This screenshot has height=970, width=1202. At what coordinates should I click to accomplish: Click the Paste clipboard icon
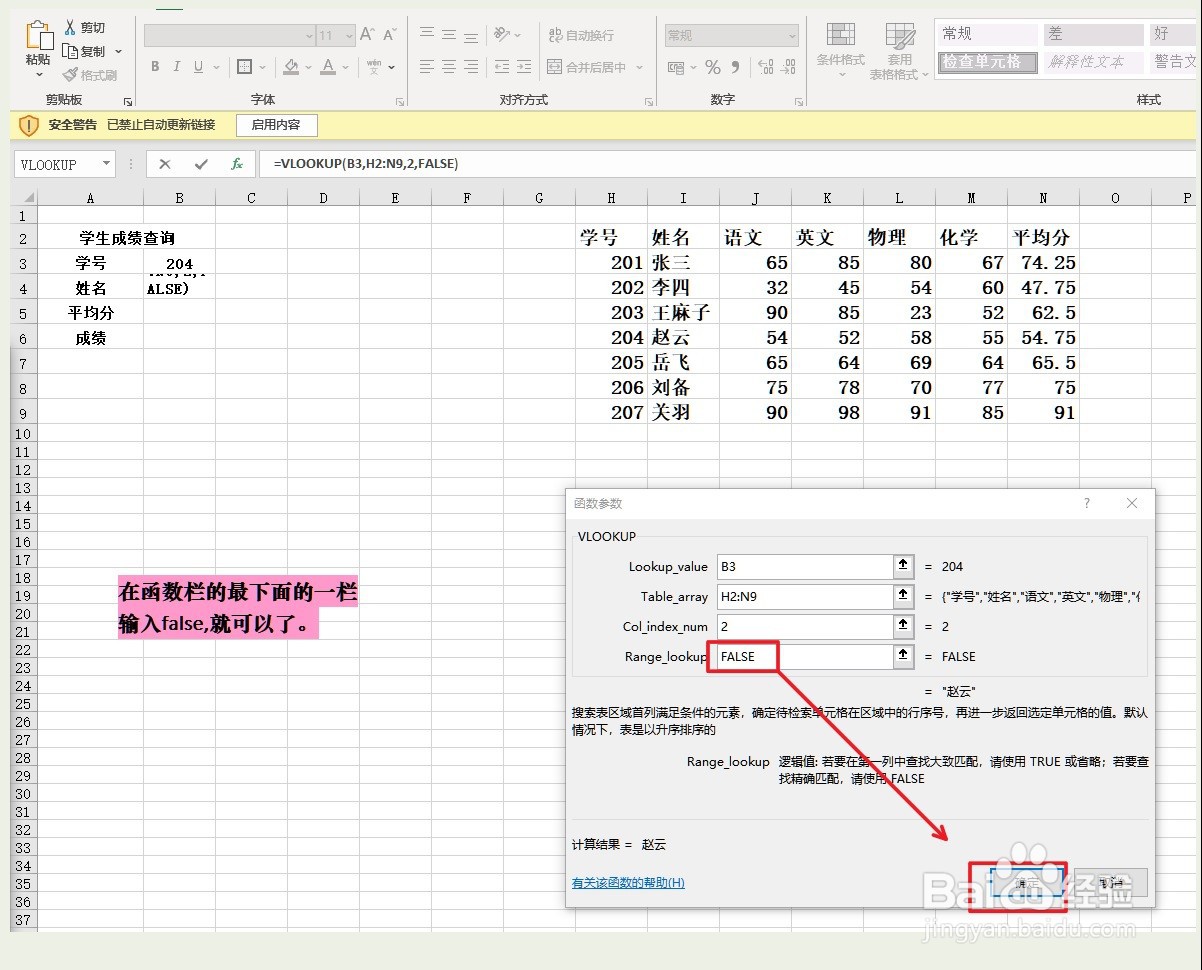(39, 36)
